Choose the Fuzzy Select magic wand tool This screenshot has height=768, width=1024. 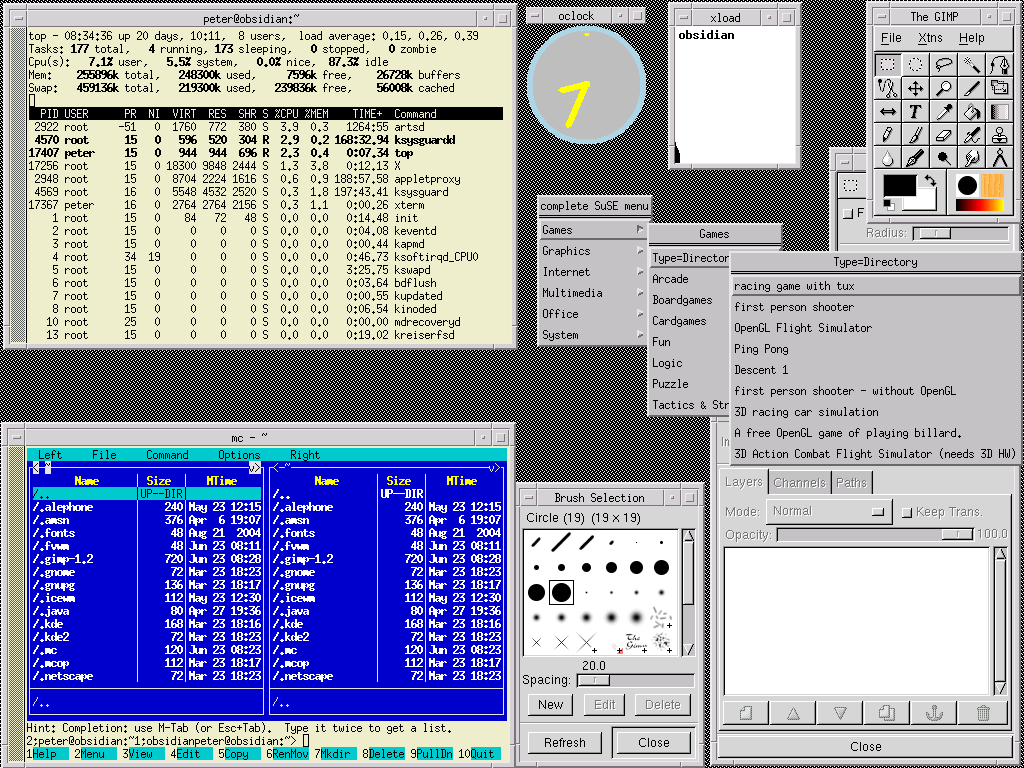(x=972, y=65)
